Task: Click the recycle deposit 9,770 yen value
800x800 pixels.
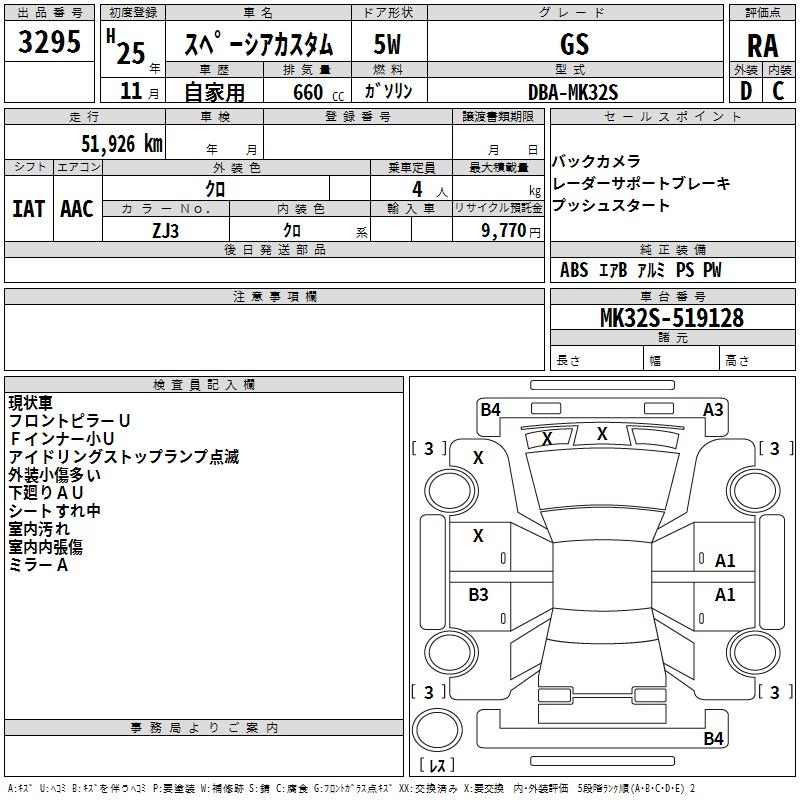Action: (511, 230)
